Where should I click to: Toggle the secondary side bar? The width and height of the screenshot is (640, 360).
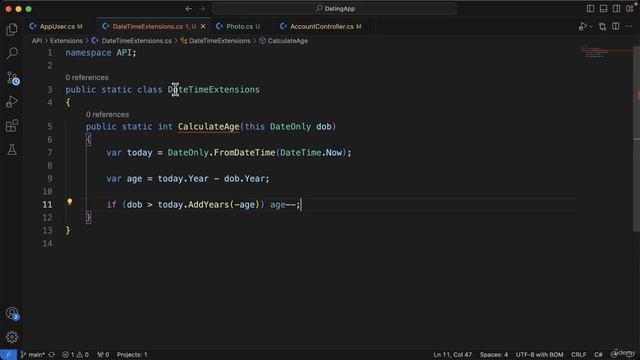[616, 9]
